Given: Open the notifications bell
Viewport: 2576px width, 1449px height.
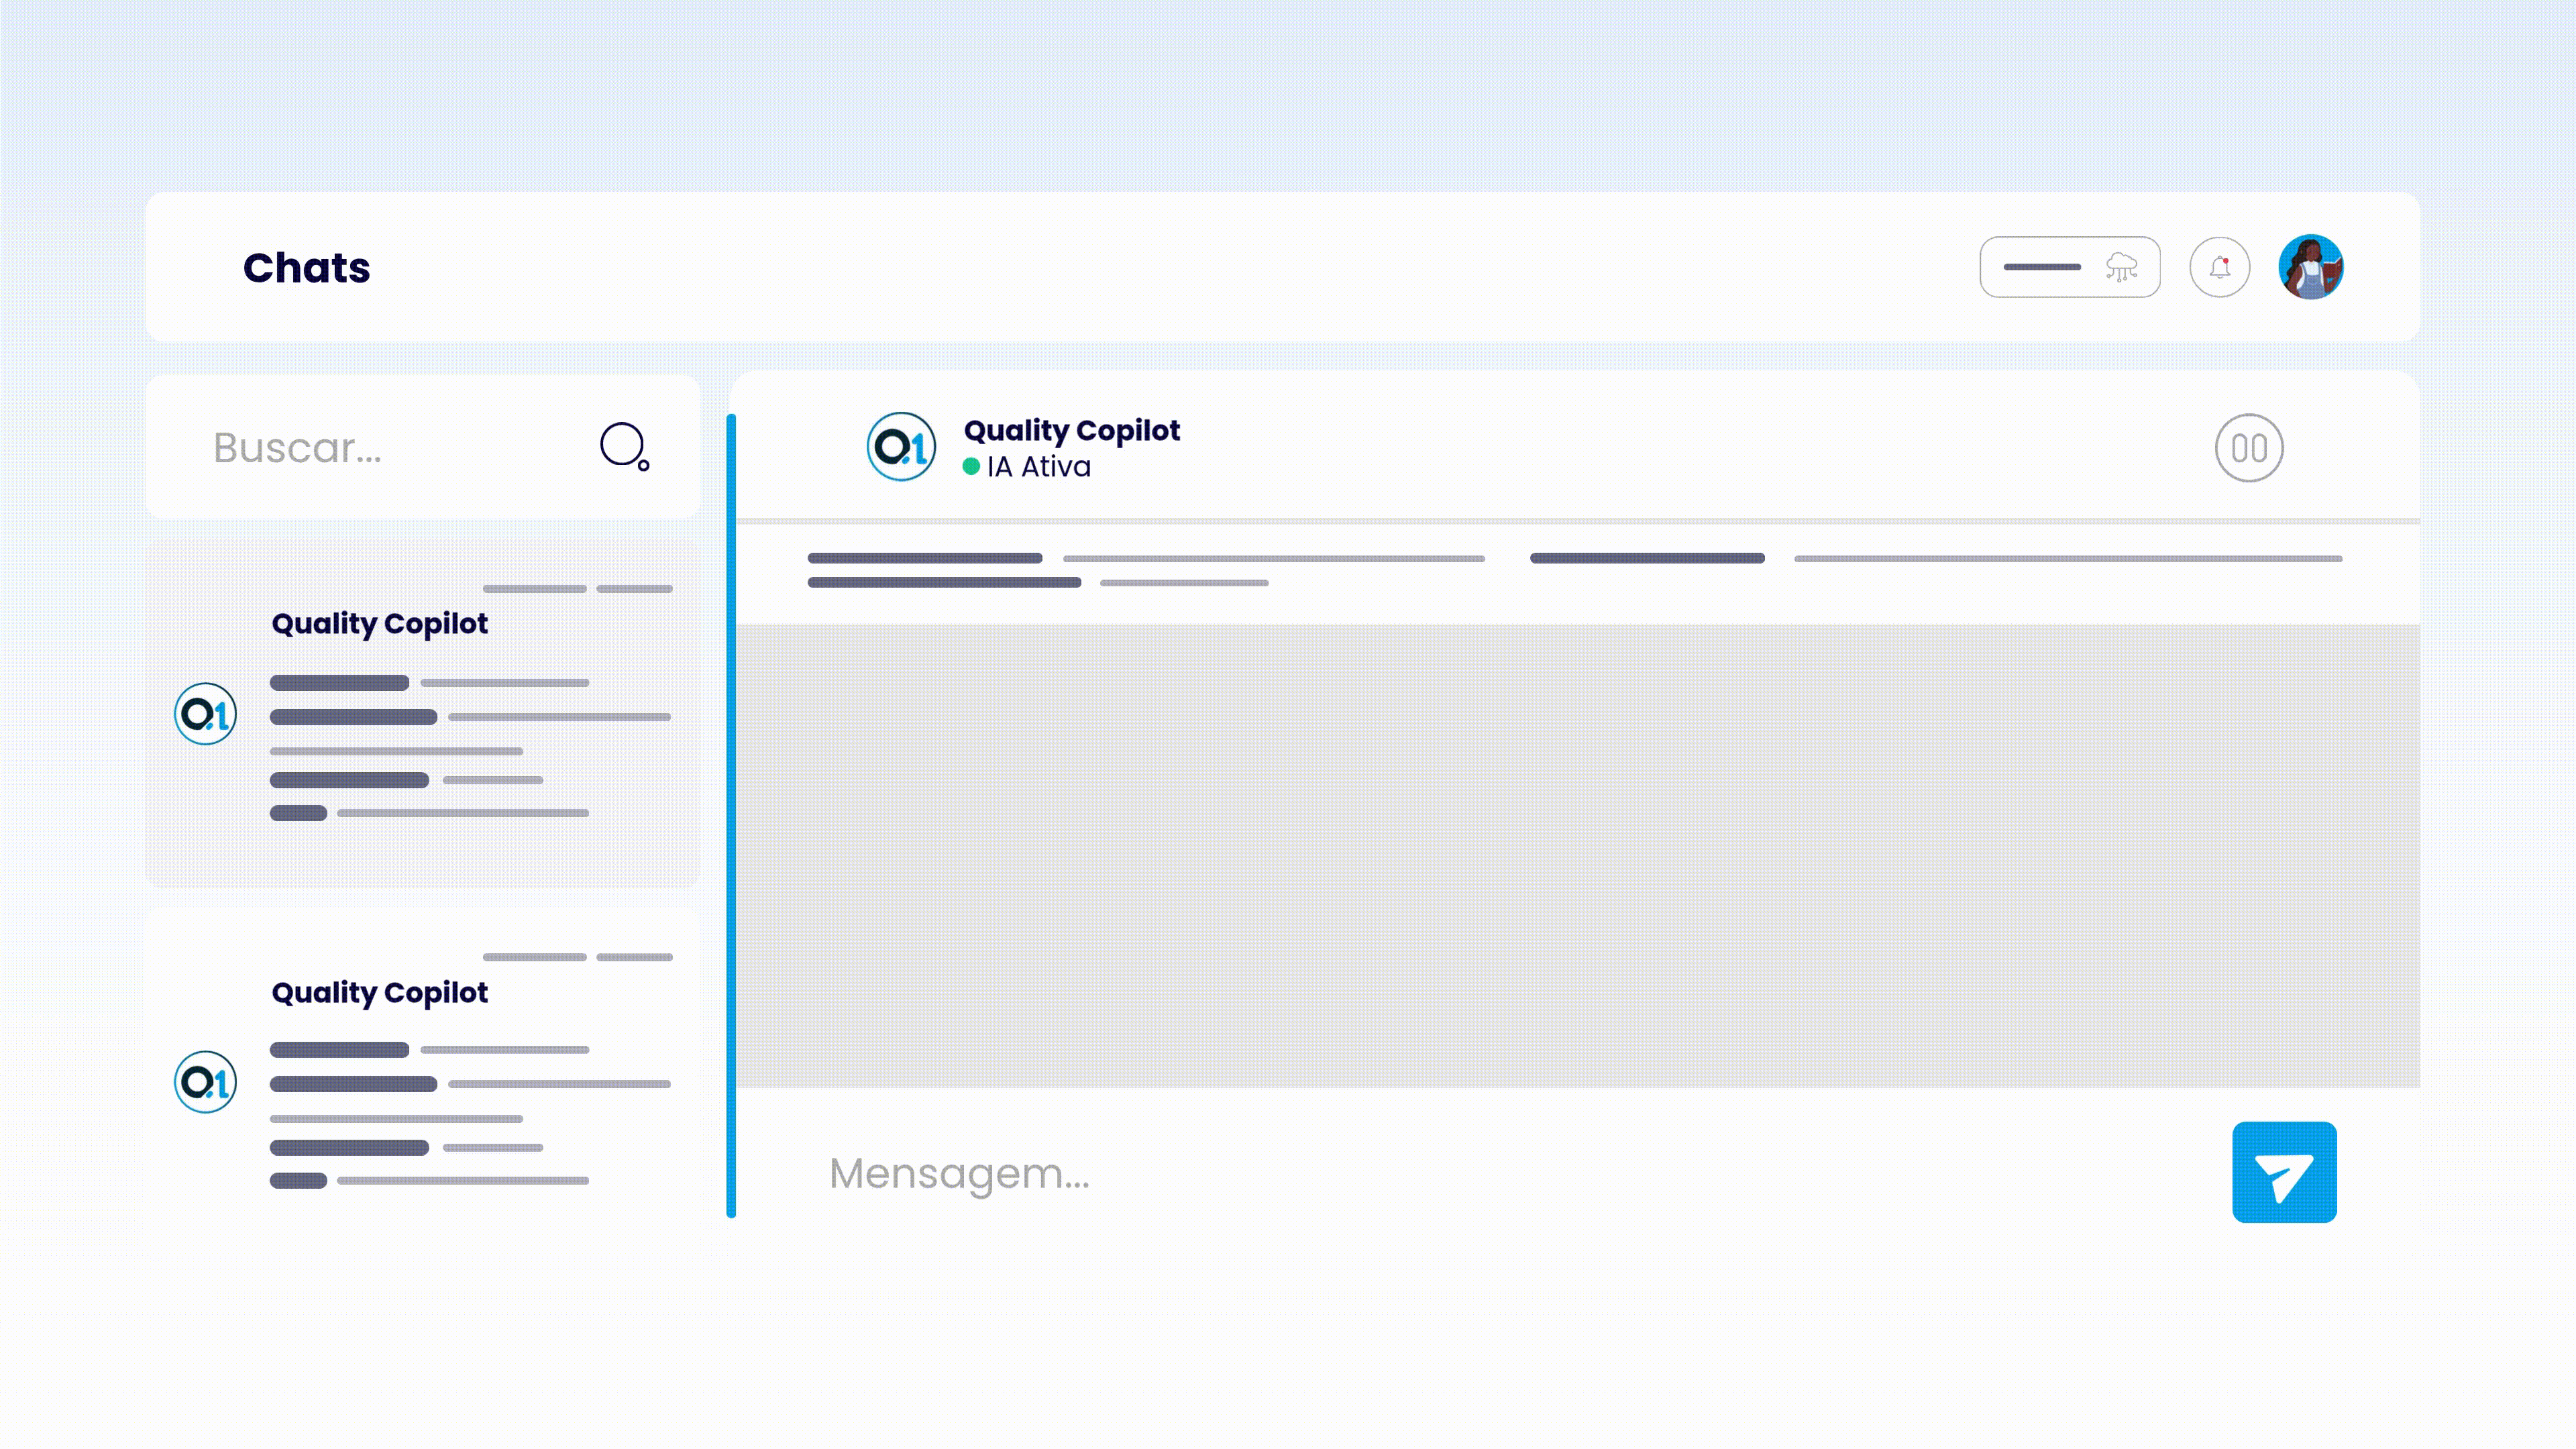Looking at the screenshot, I should 2219,267.
